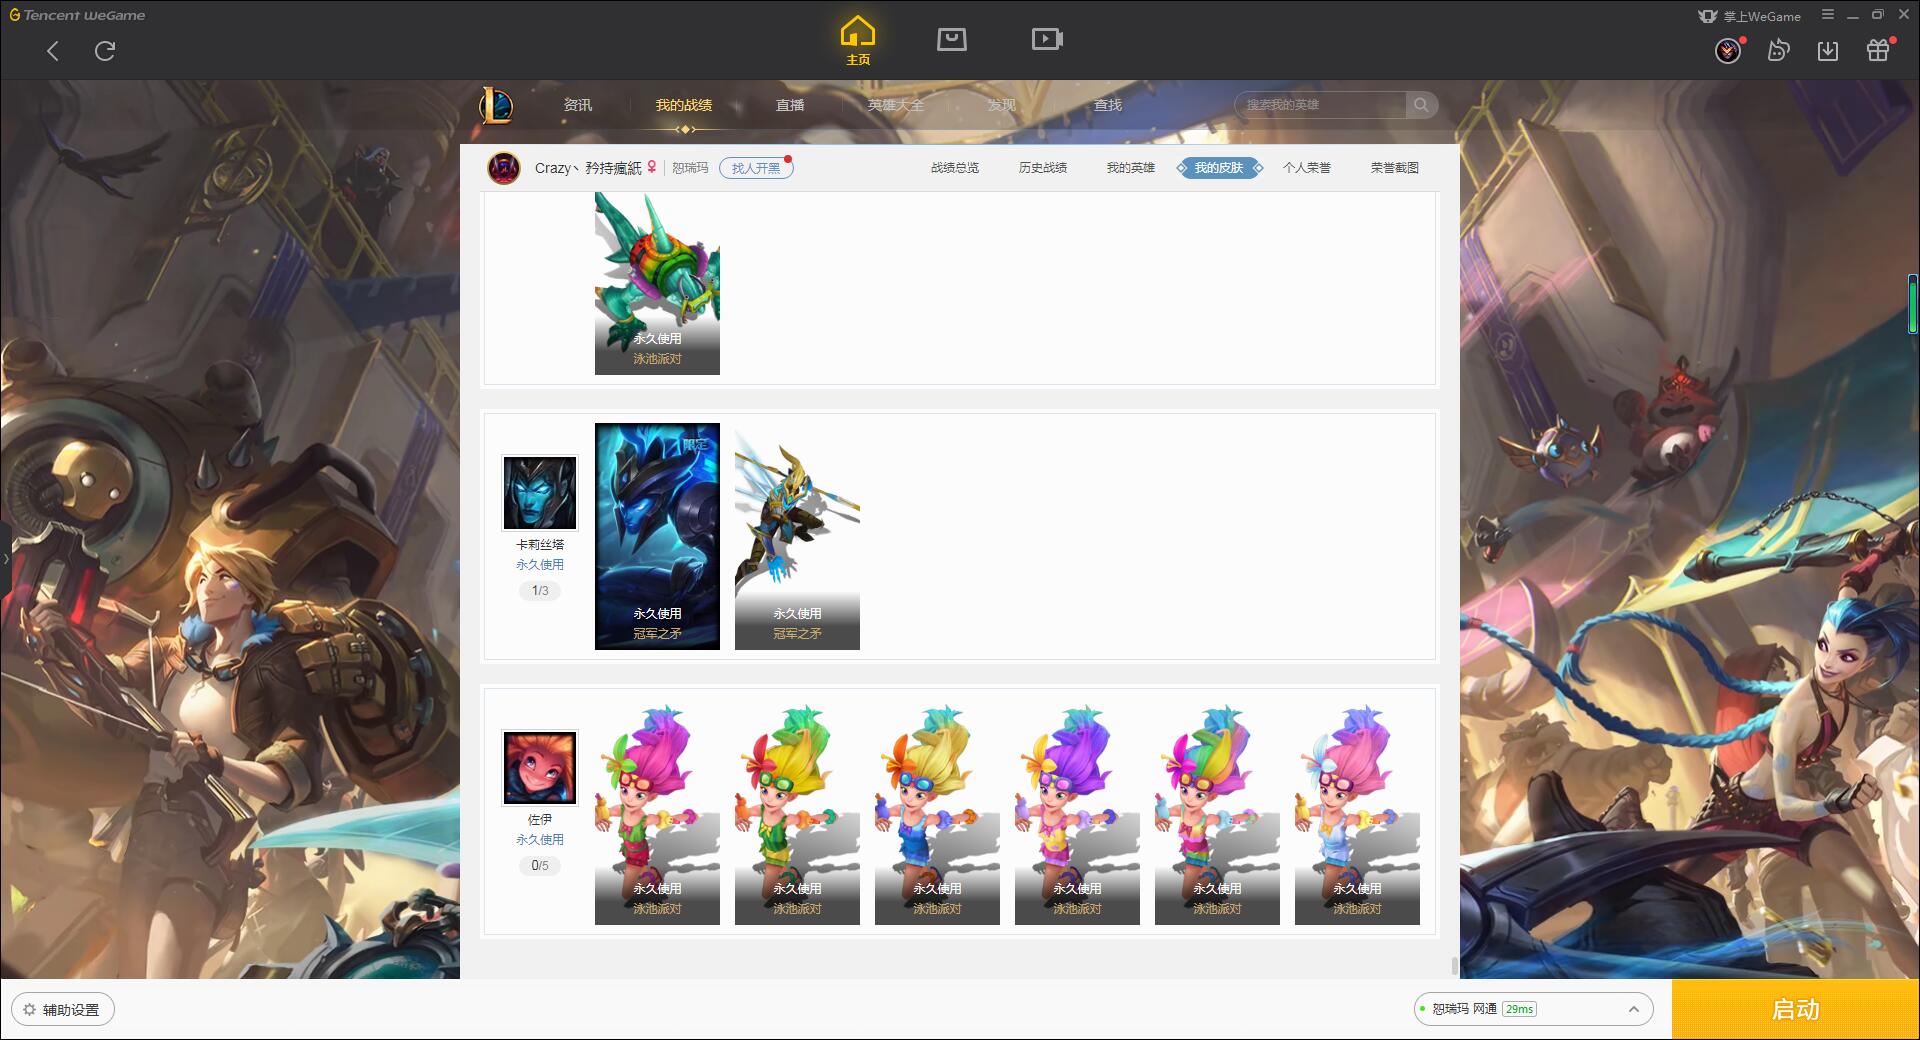1920x1040 pixels.
Task: Open the 我的英雄 section
Action: tap(1131, 168)
